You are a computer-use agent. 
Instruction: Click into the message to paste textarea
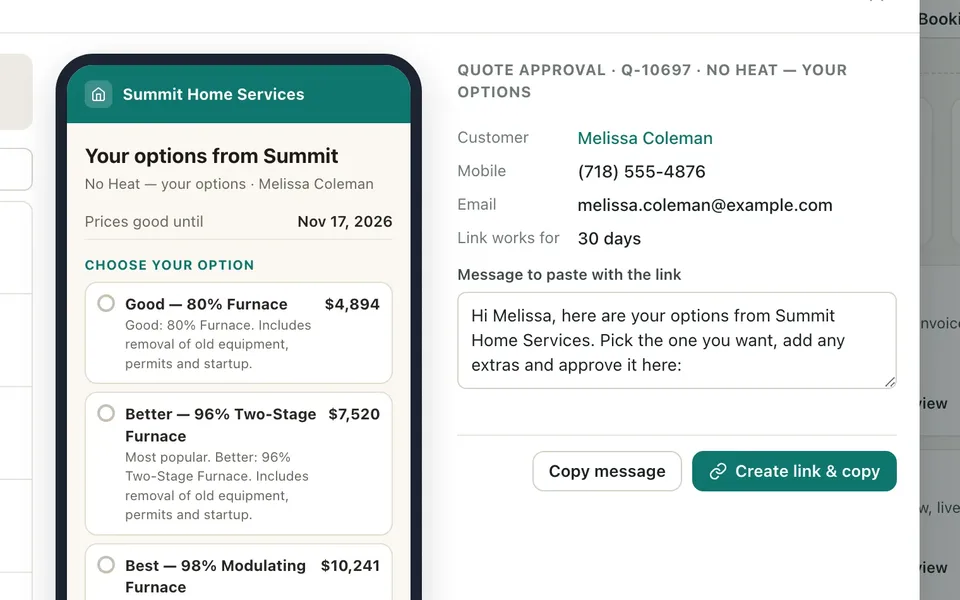click(x=677, y=340)
